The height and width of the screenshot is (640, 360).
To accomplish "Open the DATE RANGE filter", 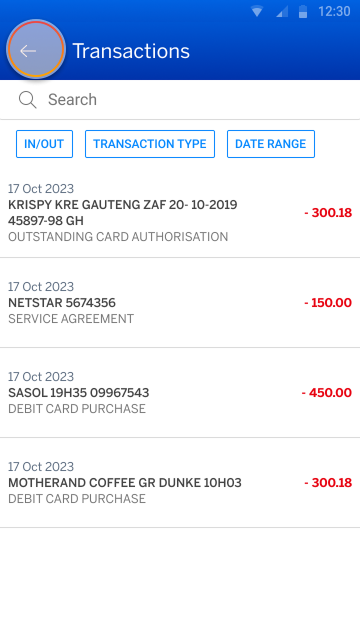I will [x=271, y=144].
